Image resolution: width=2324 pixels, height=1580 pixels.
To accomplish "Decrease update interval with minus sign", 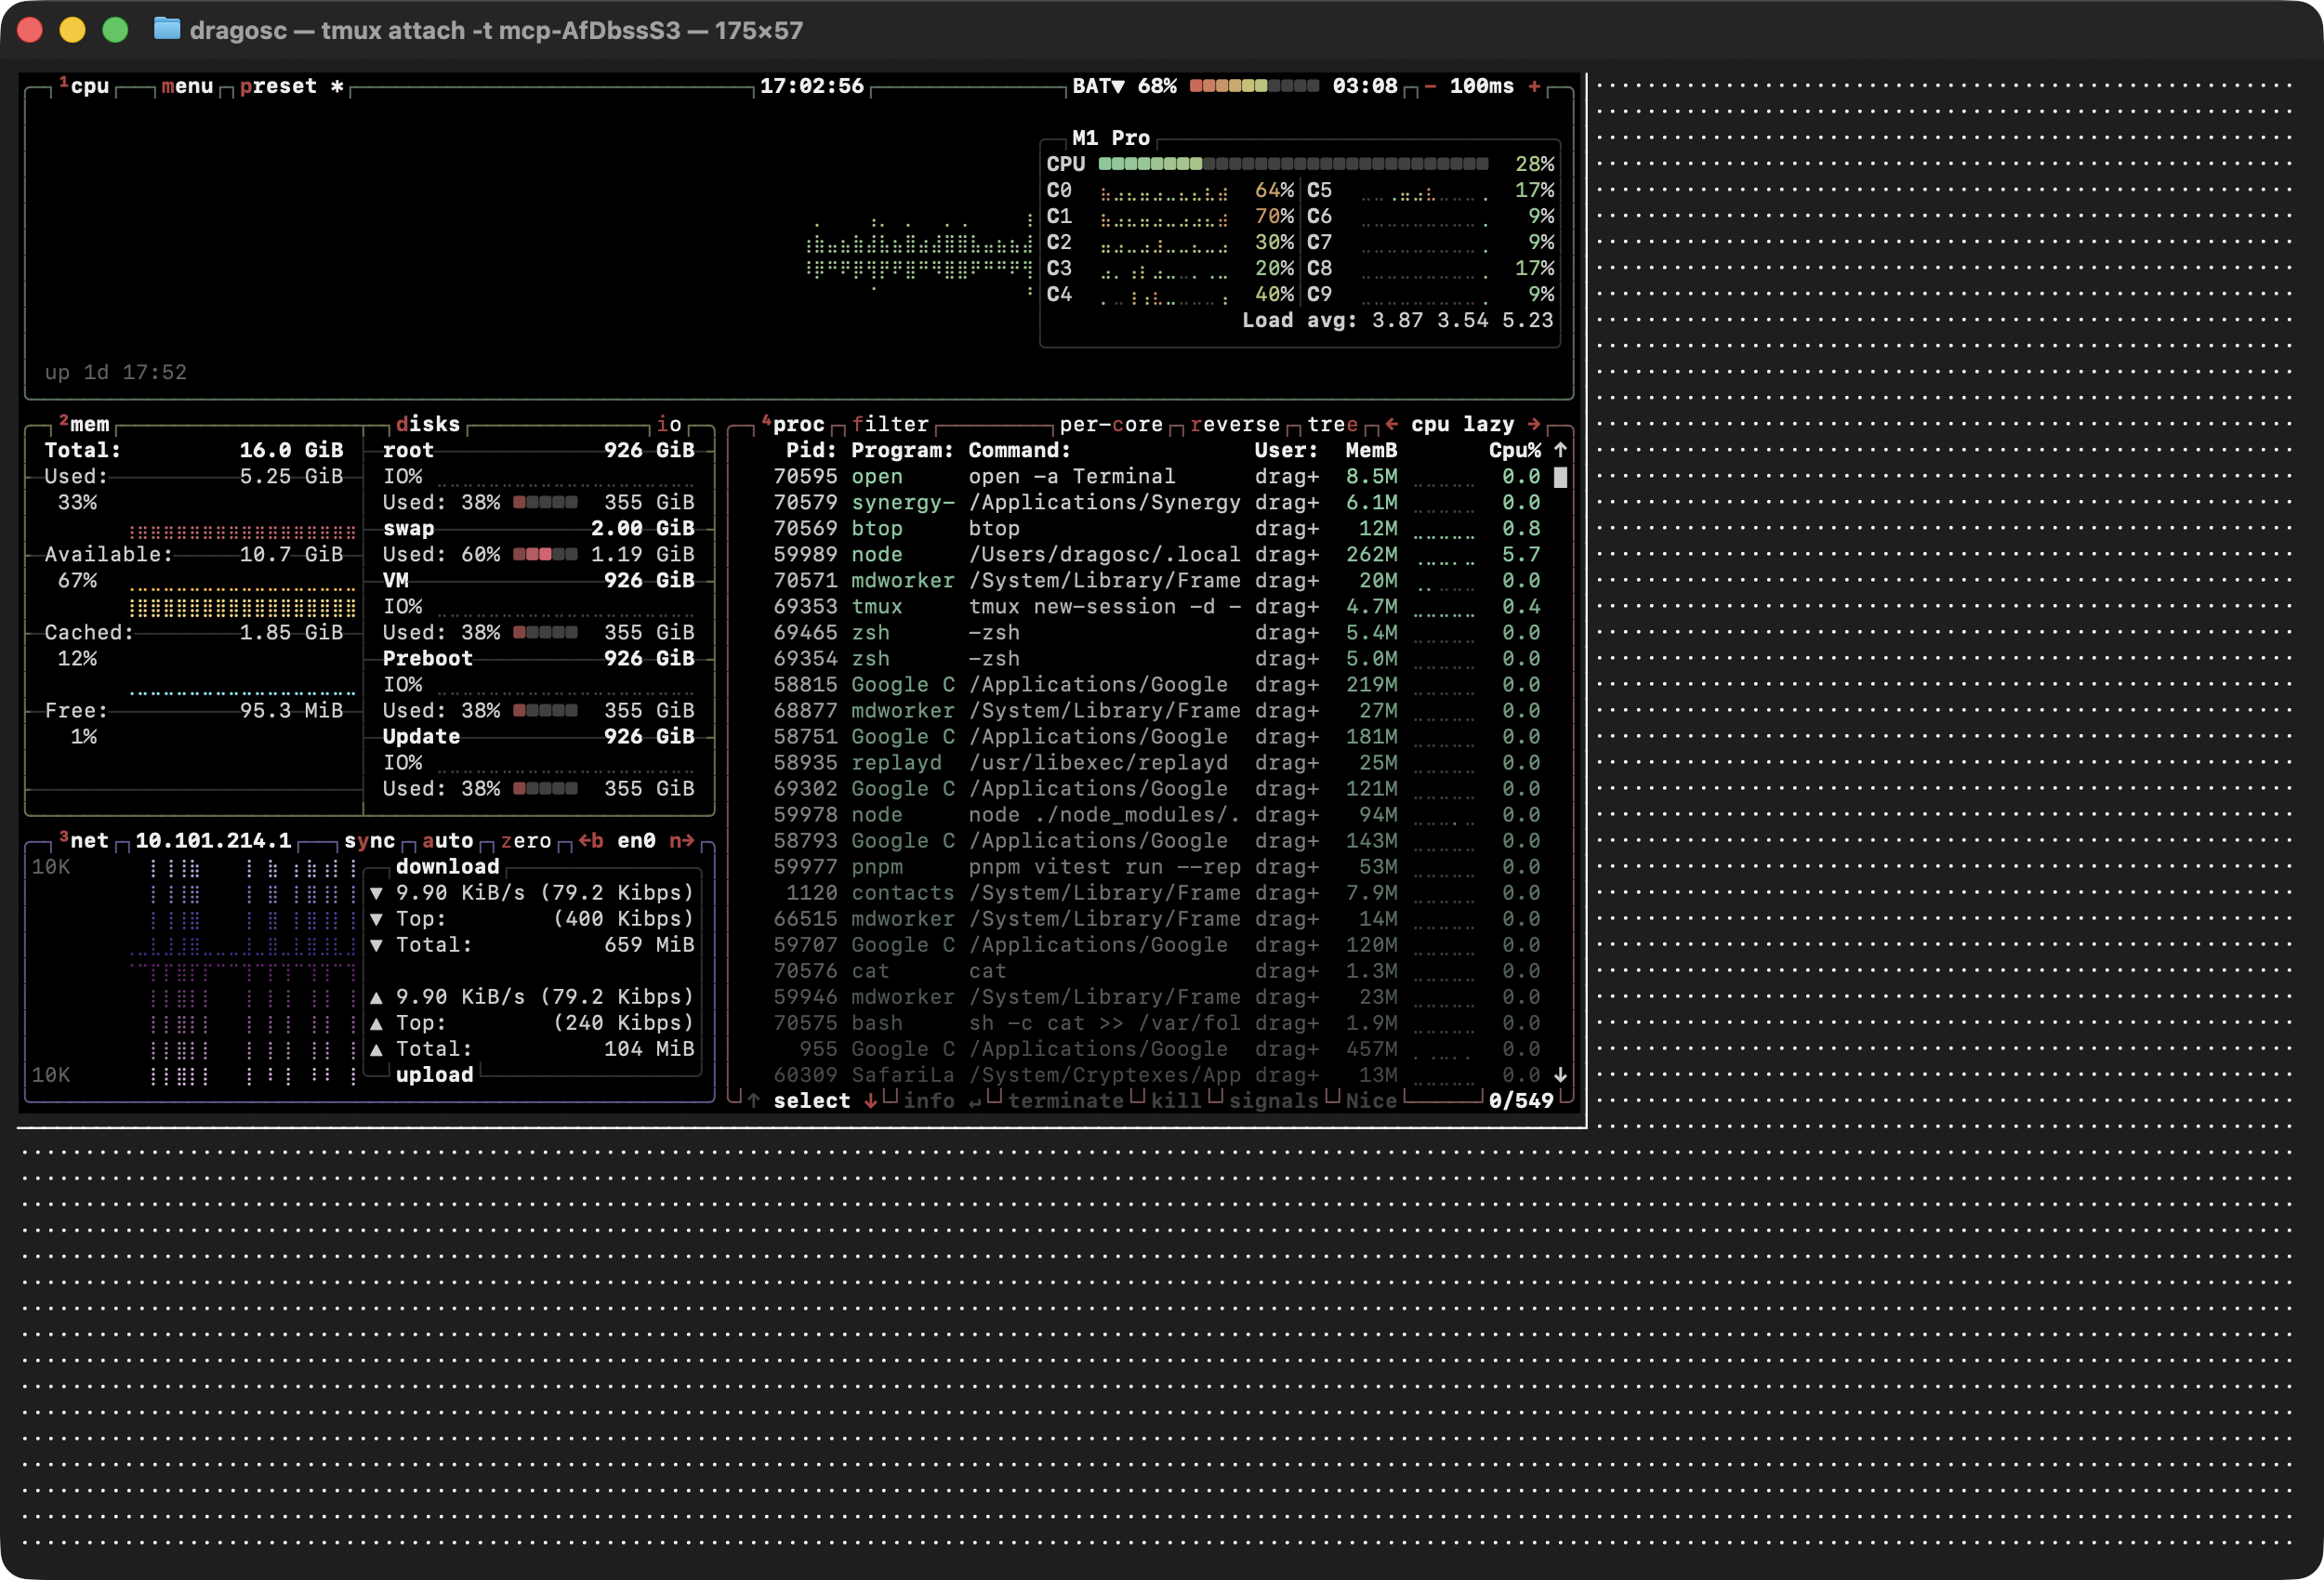I will point(1430,87).
